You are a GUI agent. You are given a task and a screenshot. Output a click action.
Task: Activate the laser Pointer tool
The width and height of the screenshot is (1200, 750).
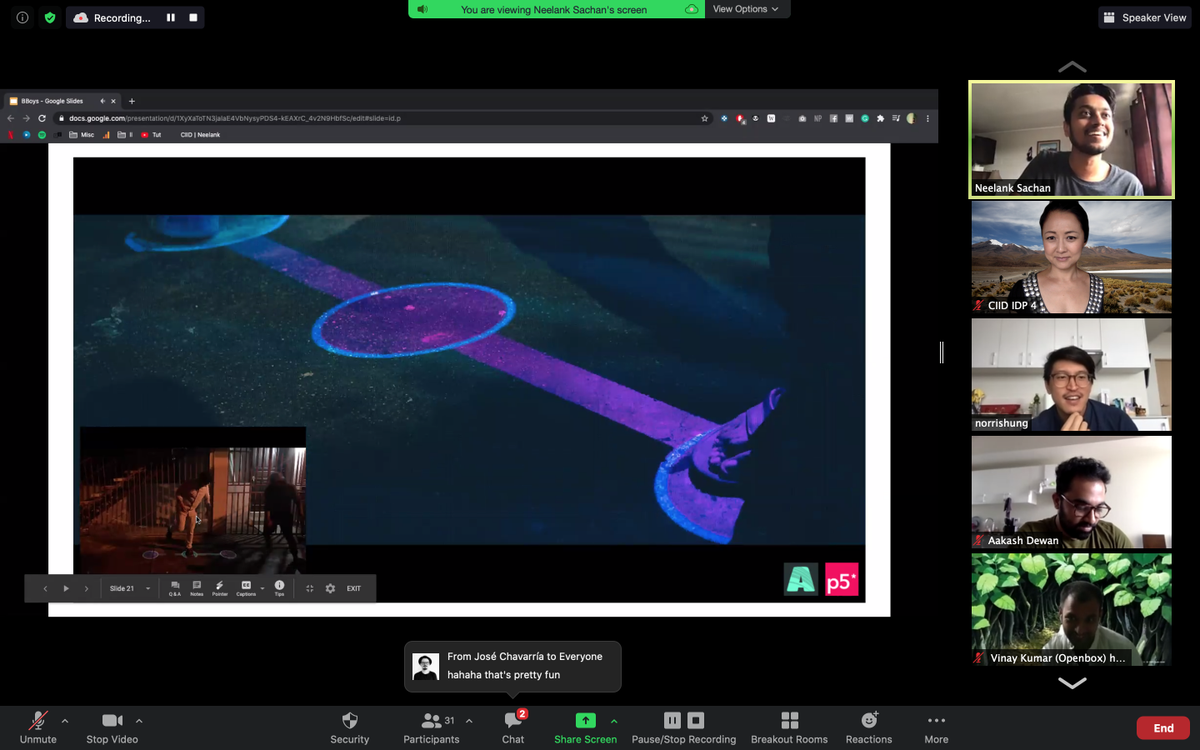[x=220, y=588]
